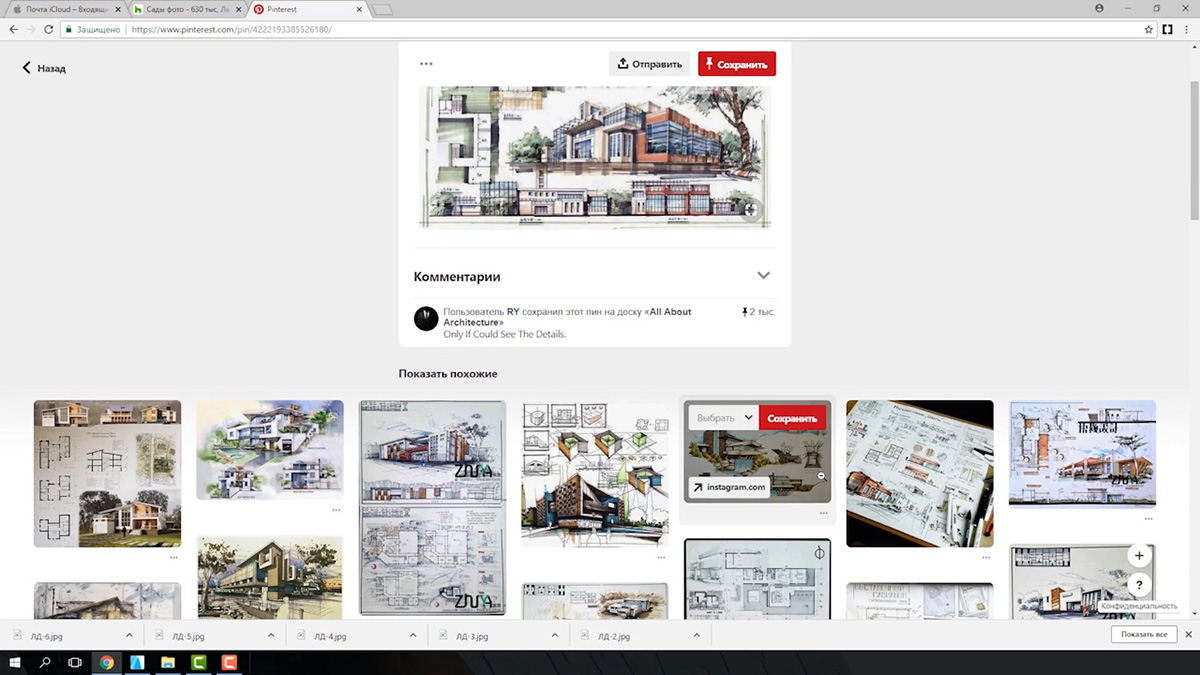Save the main pin with top Сохранить

[737, 64]
